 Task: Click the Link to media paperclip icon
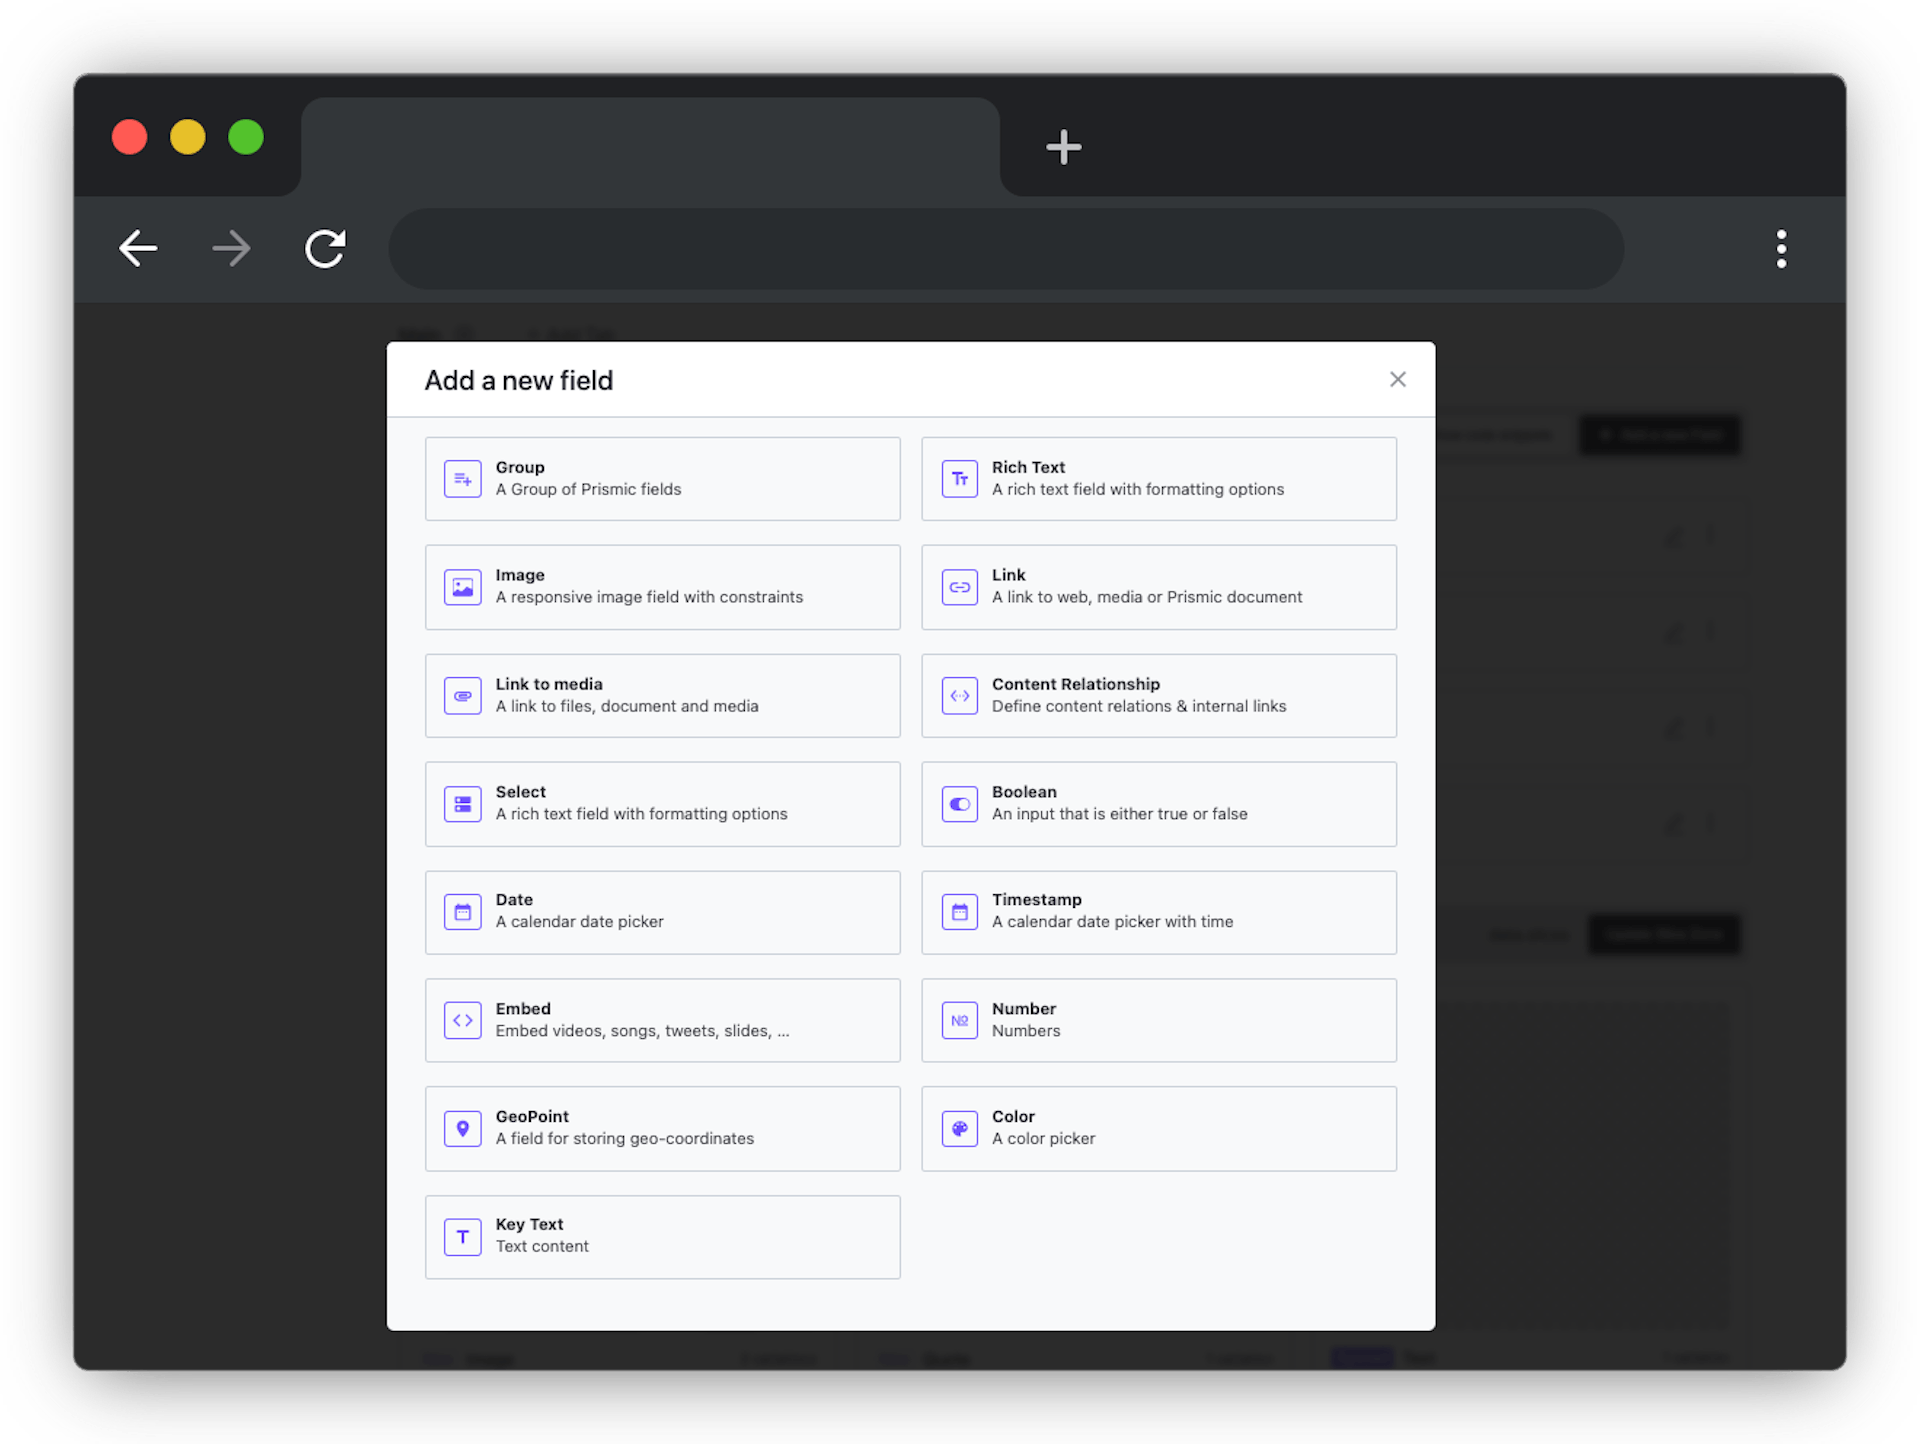[x=462, y=696]
